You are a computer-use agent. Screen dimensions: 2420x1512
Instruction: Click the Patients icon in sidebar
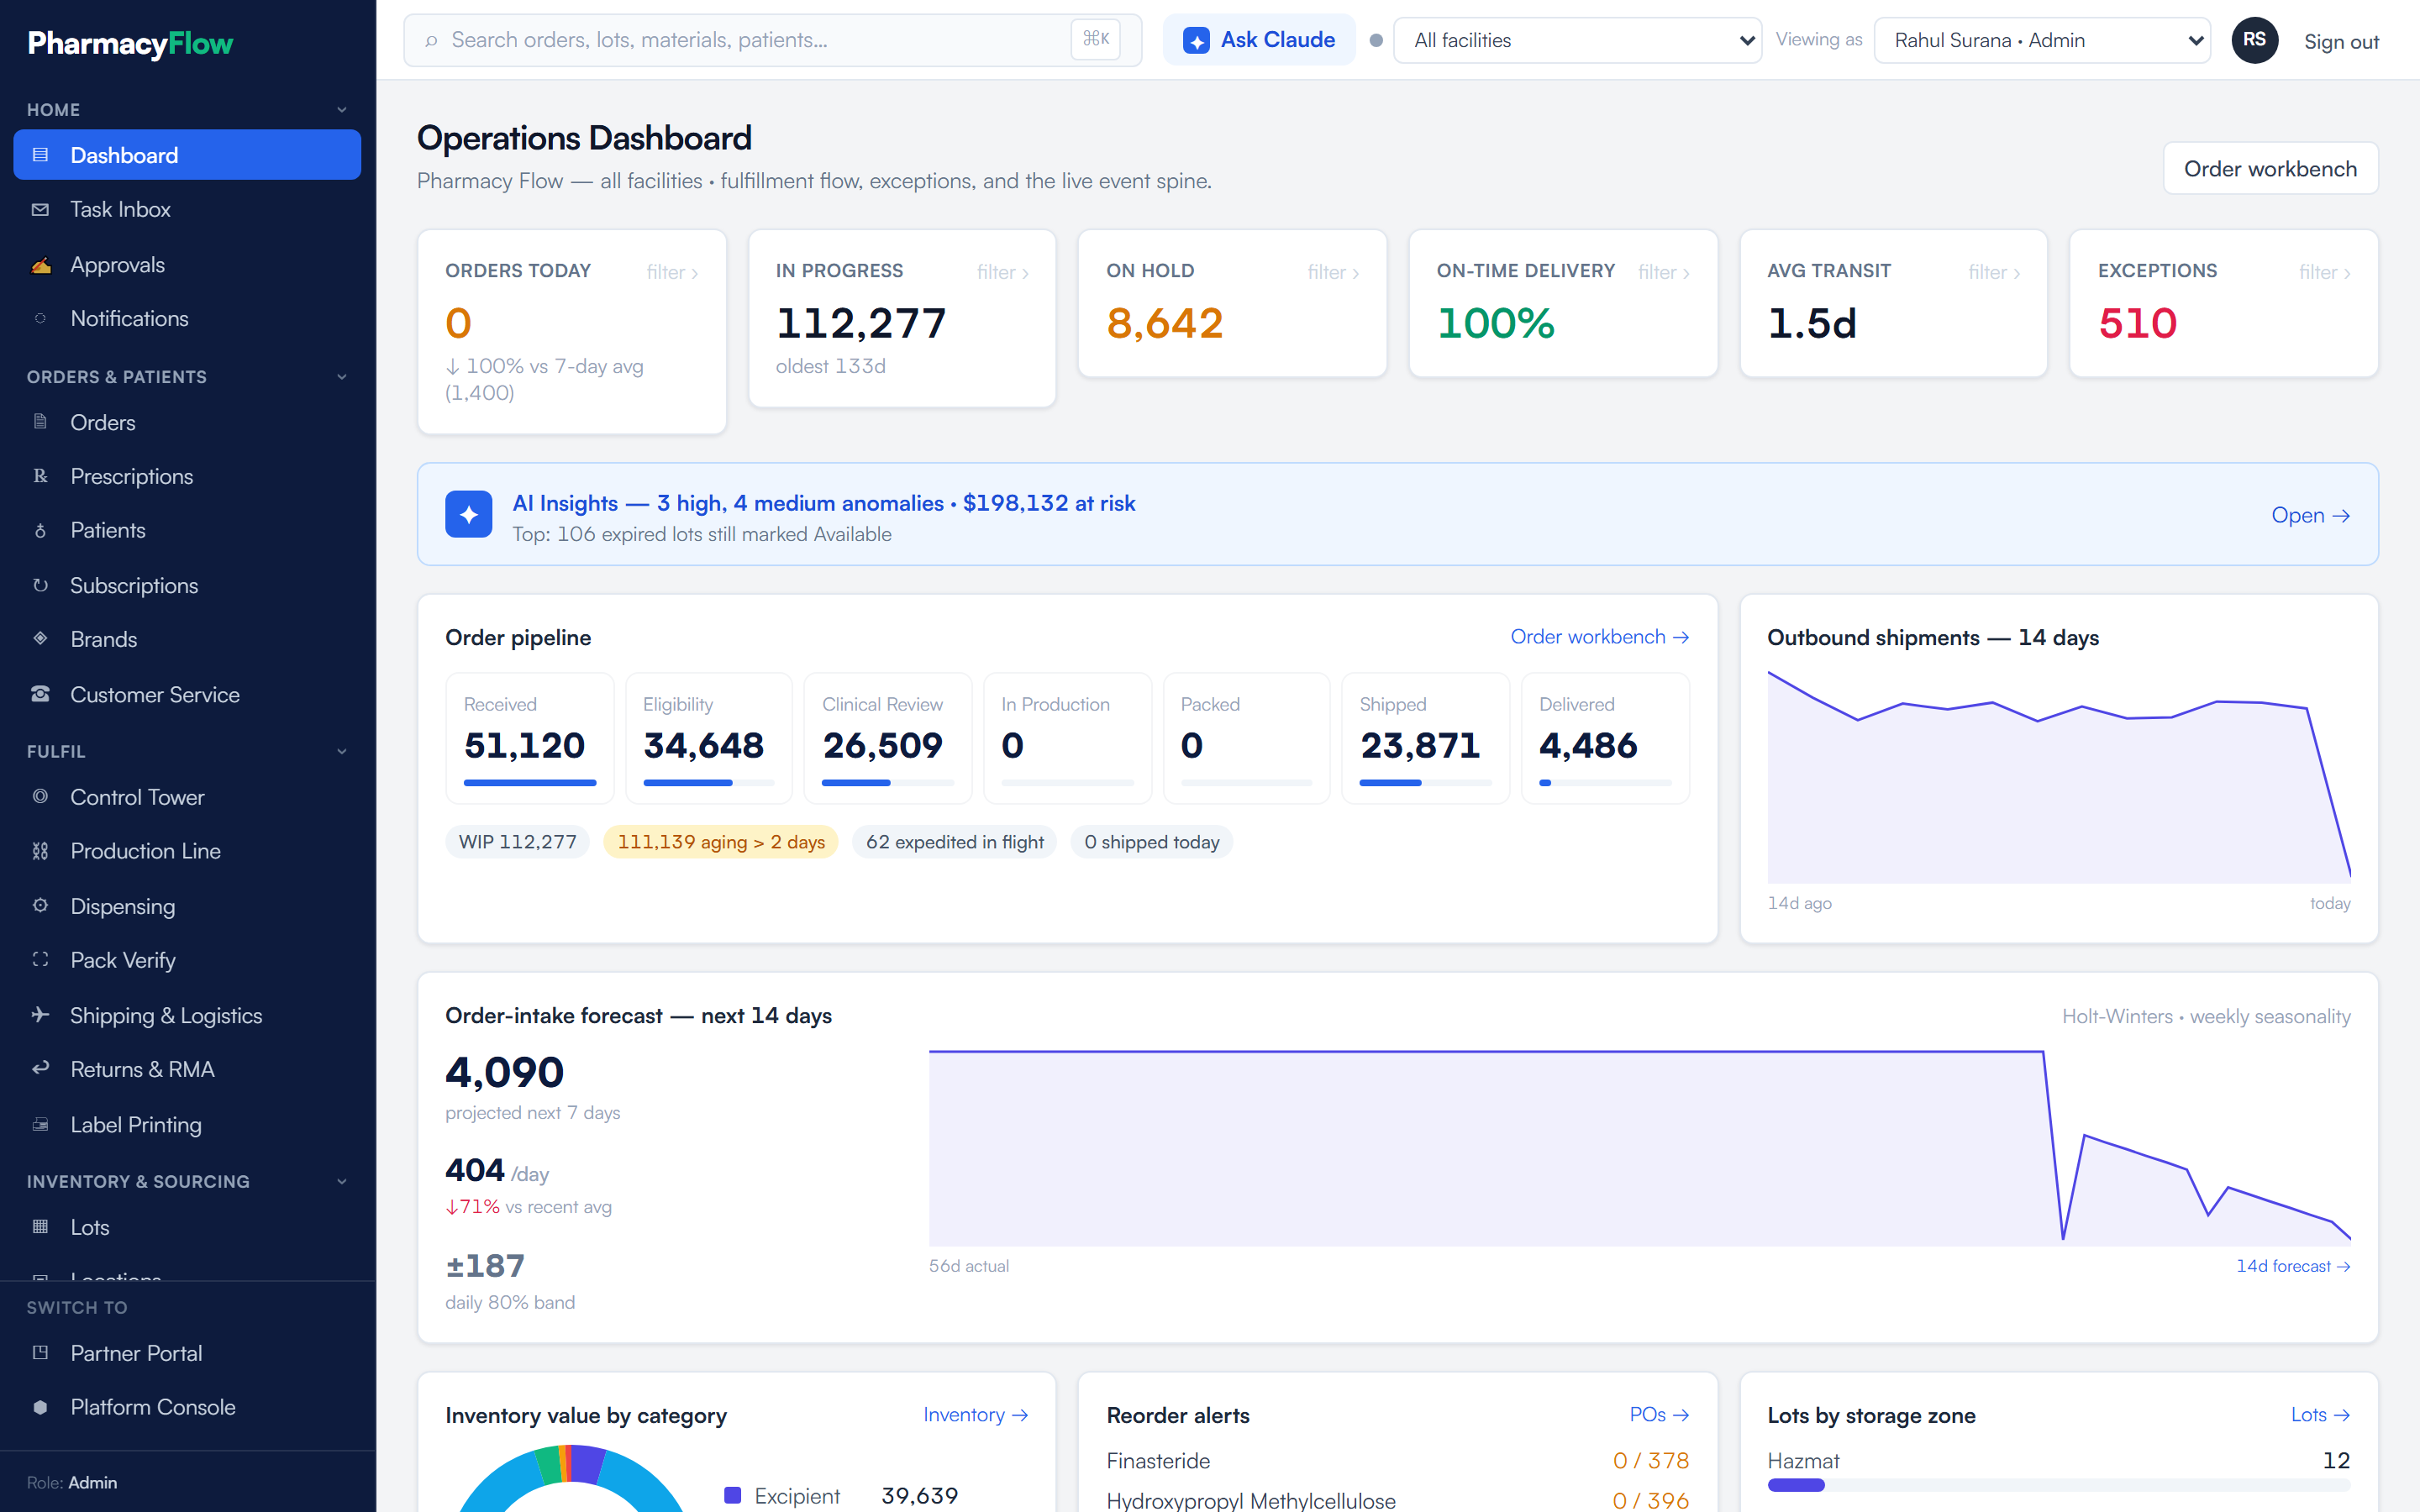[x=40, y=530]
